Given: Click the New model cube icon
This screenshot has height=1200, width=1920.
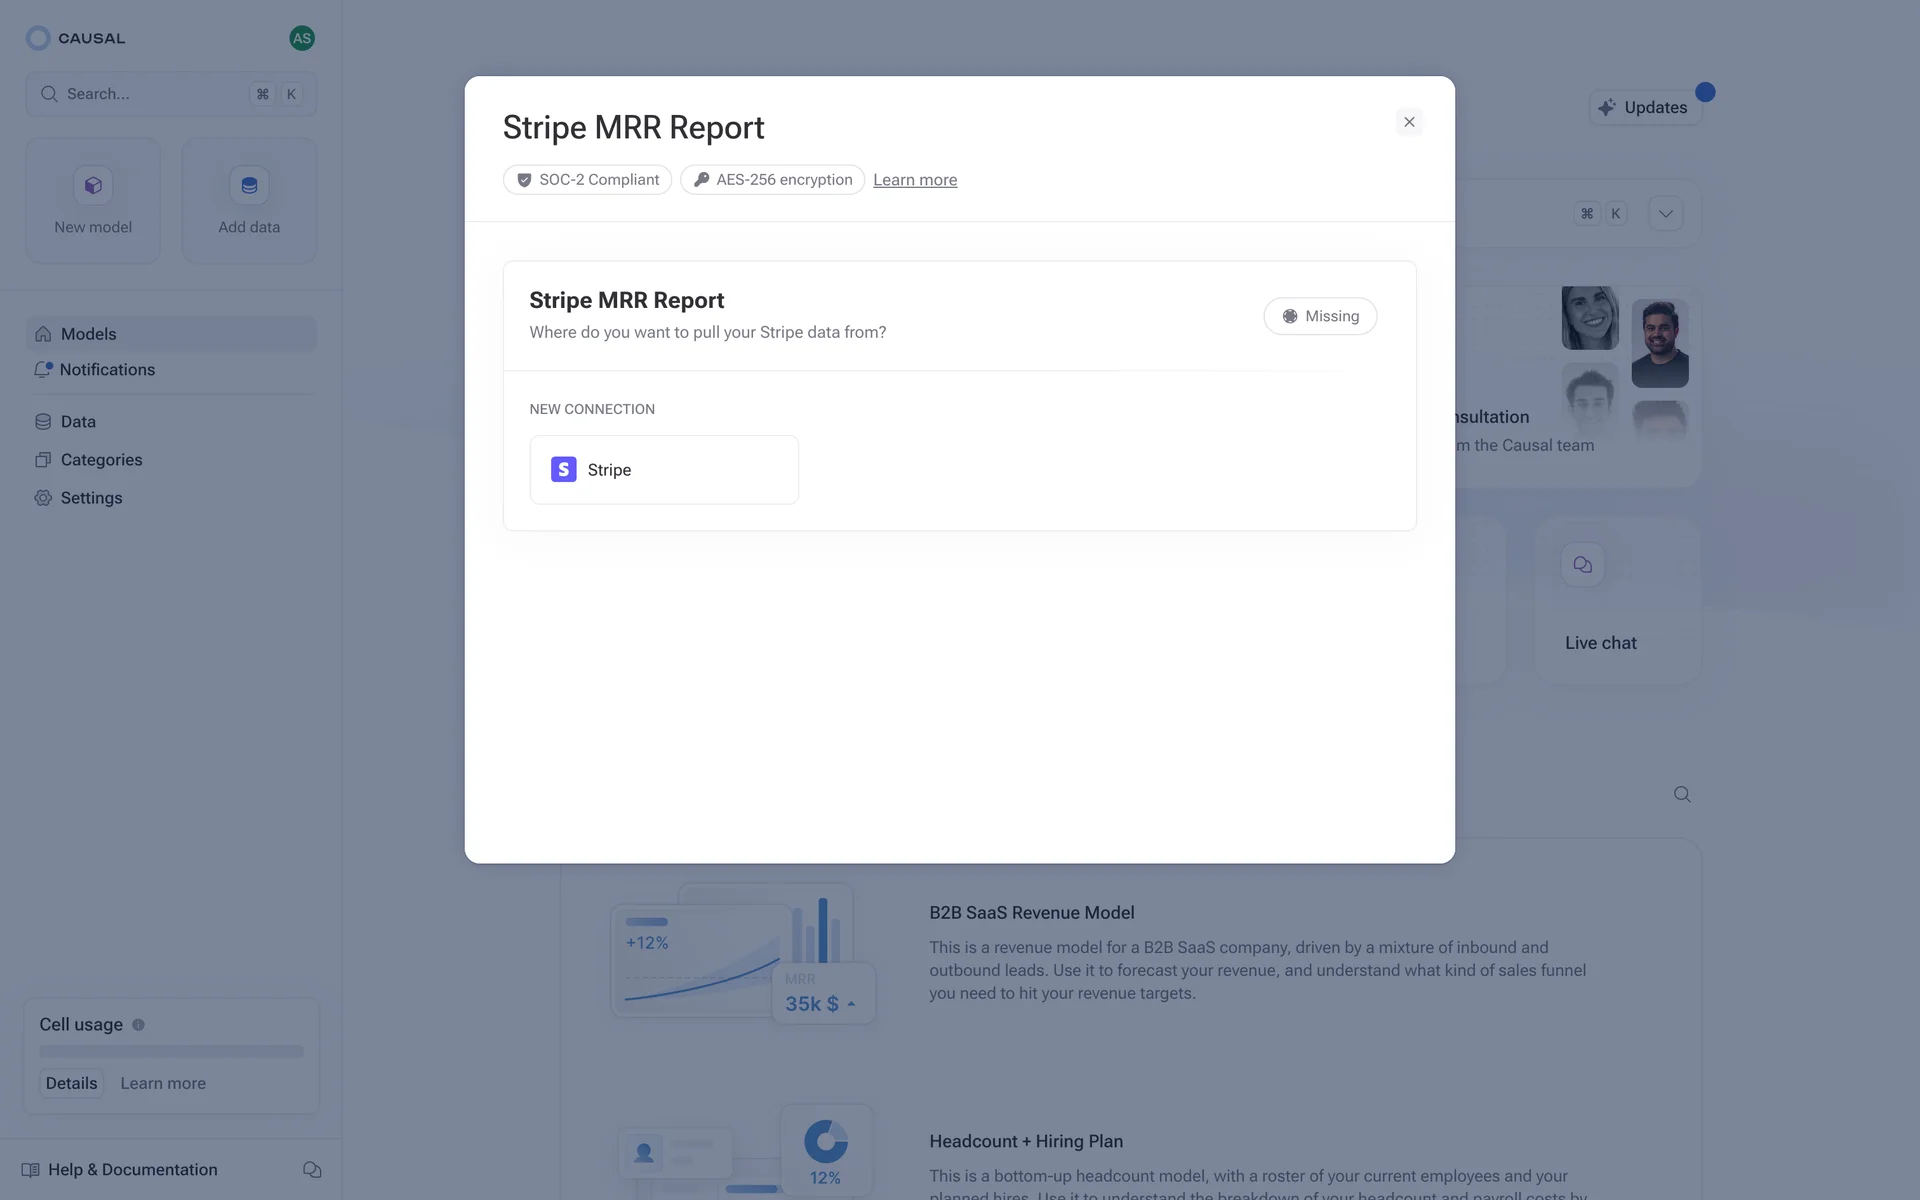Looking at the screenshot, I should [93, 186].
